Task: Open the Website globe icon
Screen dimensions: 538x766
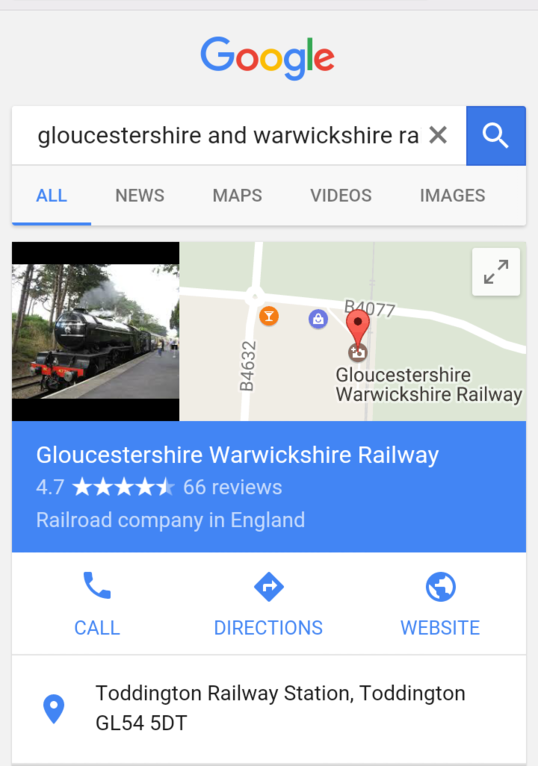Action: pyautogui.click(x=440, y=586)
